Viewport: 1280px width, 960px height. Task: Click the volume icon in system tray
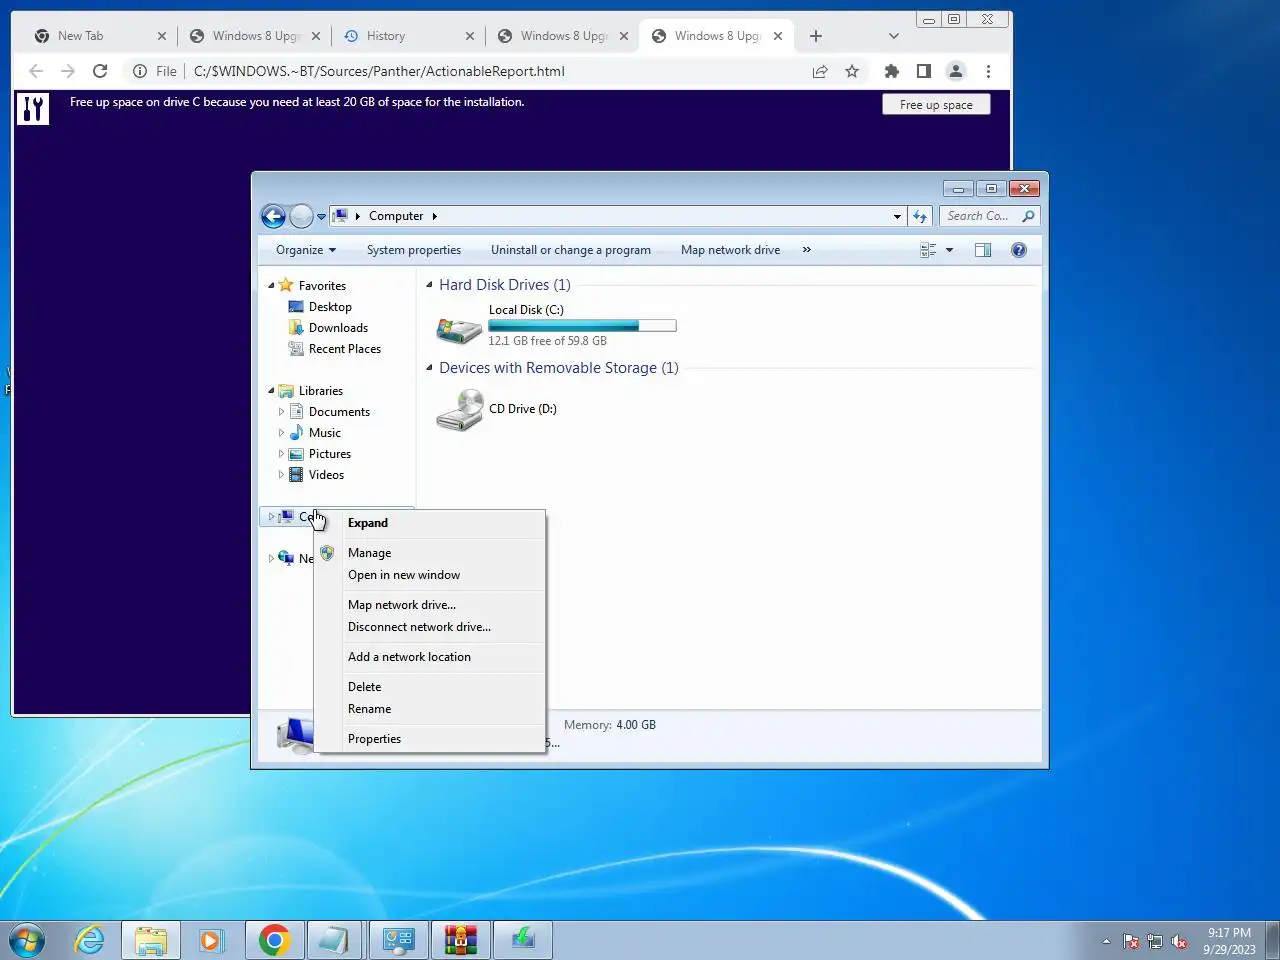point(1180,941)
